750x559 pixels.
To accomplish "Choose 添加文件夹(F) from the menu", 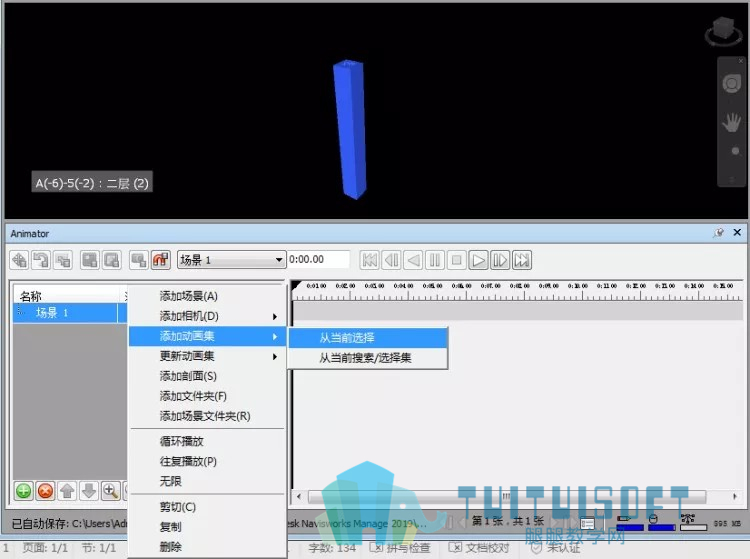I will (x=208, y=396).
